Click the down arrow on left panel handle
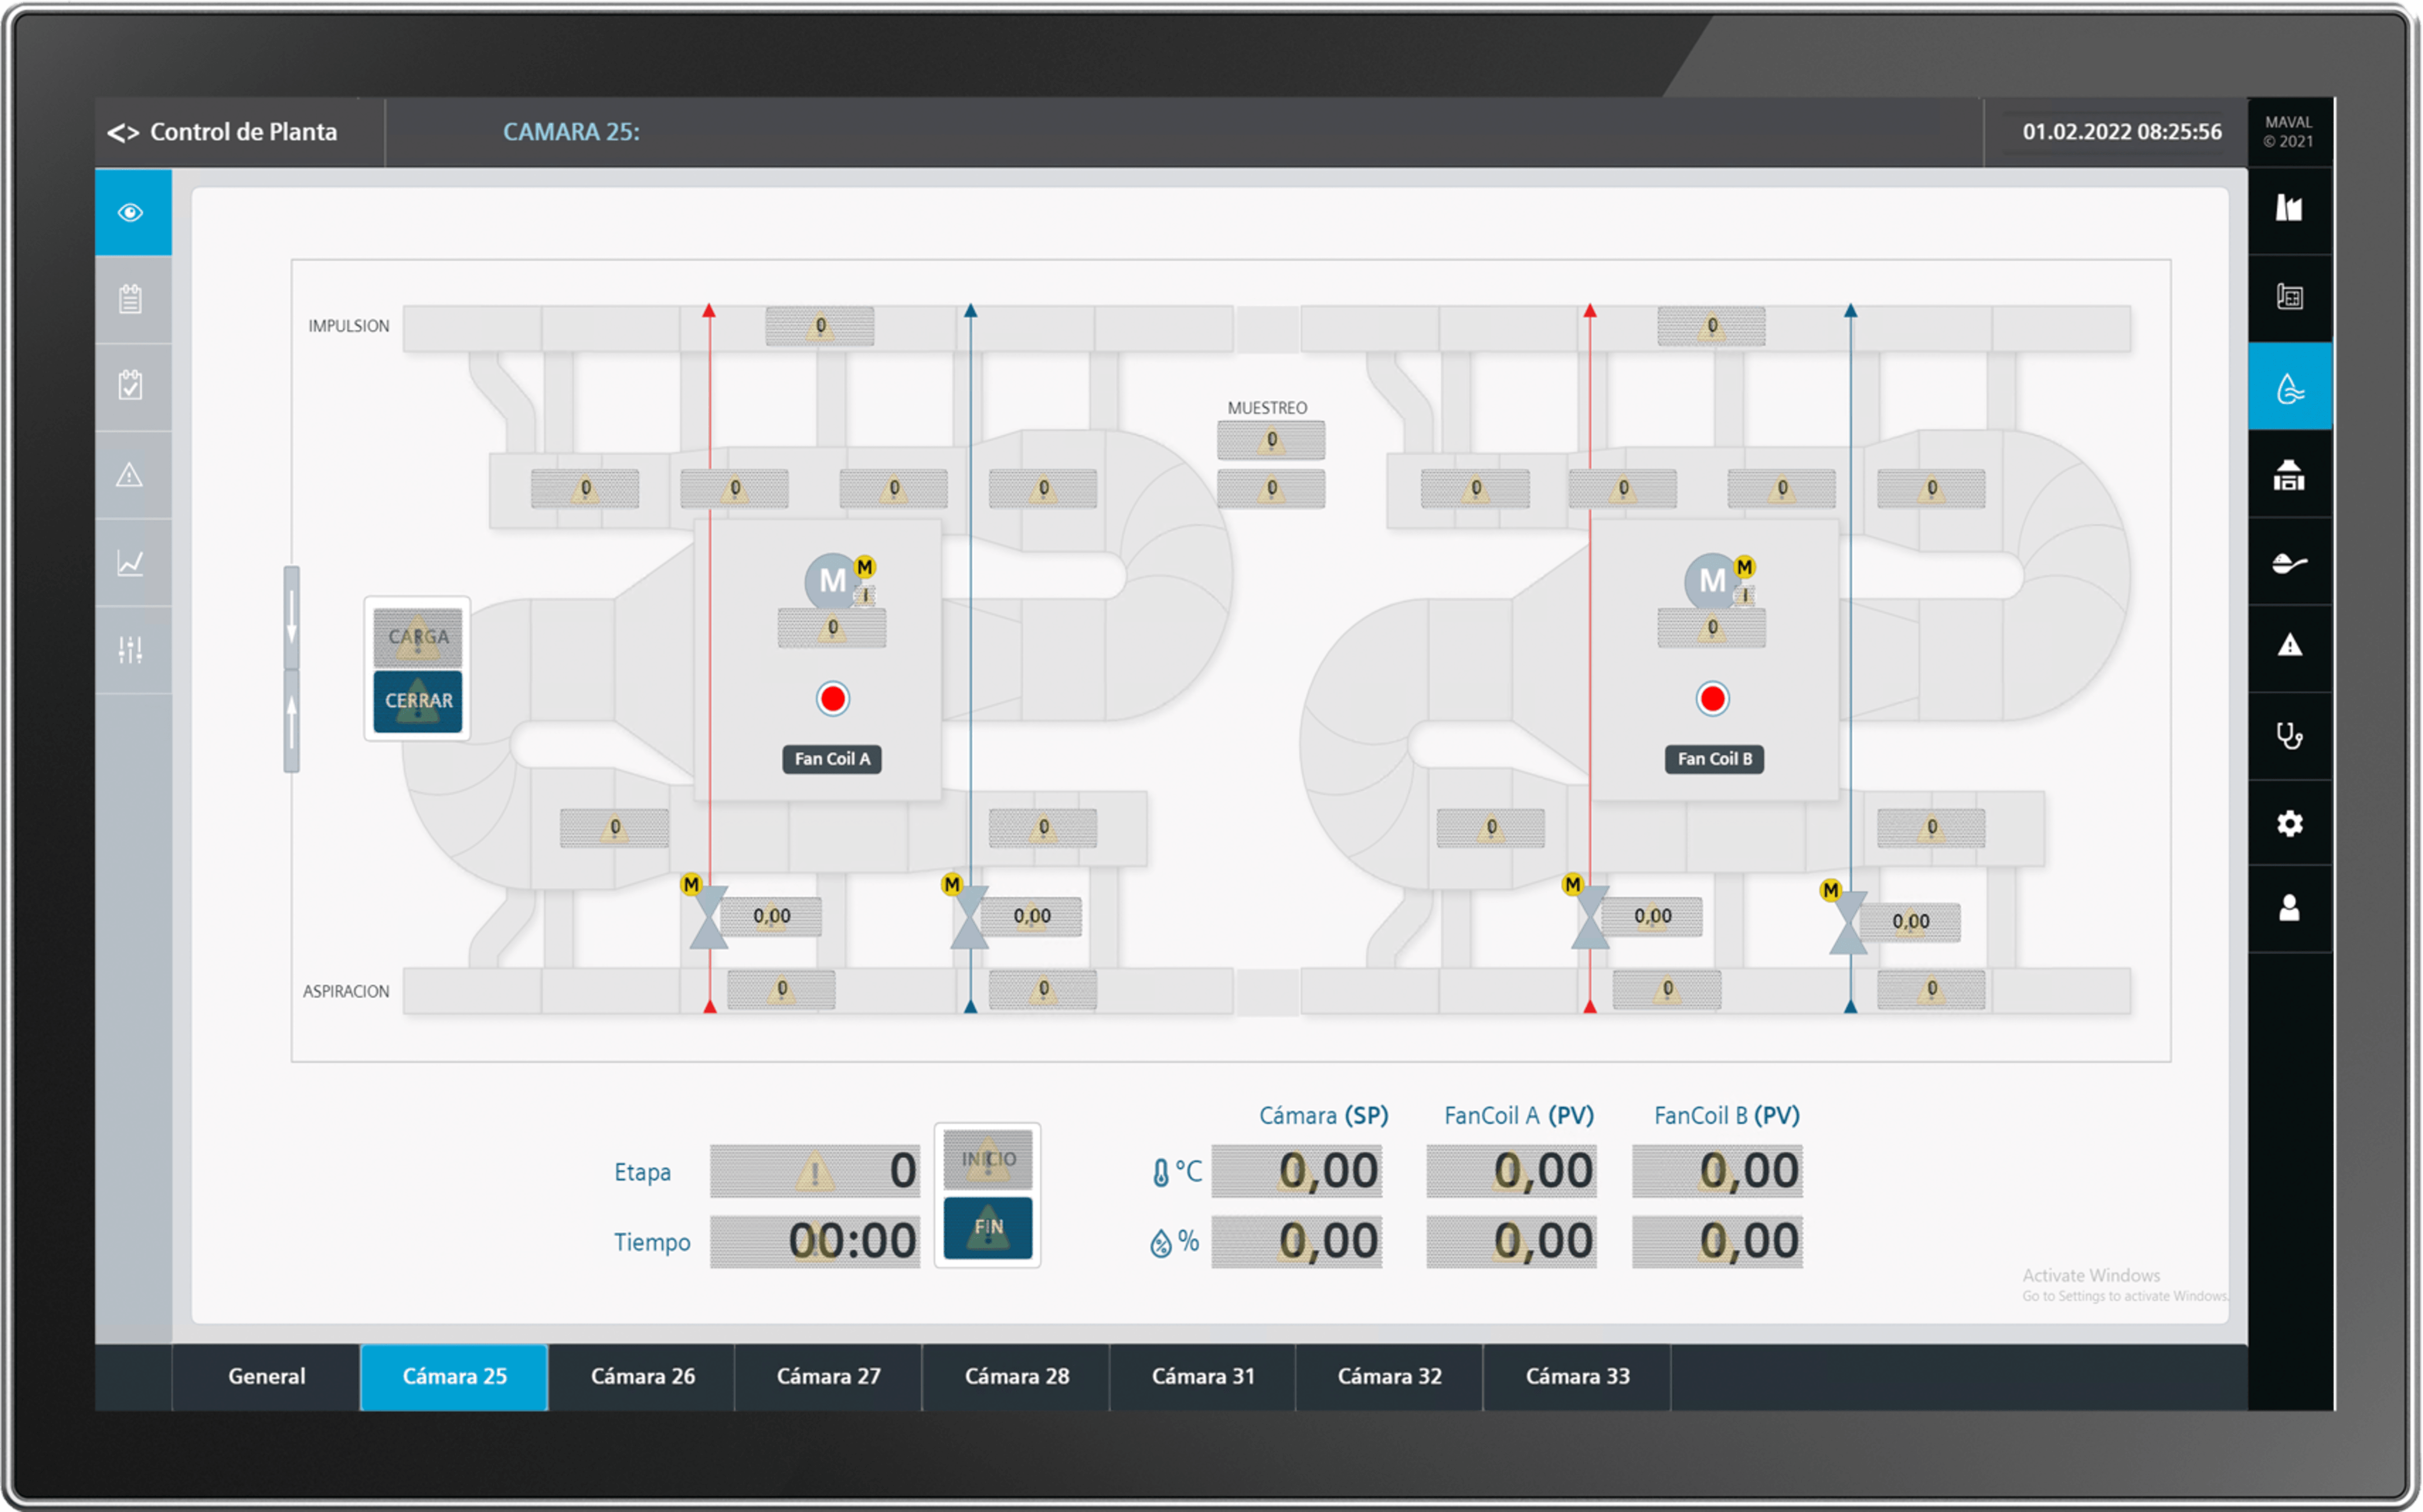 (x=291, y=617)
